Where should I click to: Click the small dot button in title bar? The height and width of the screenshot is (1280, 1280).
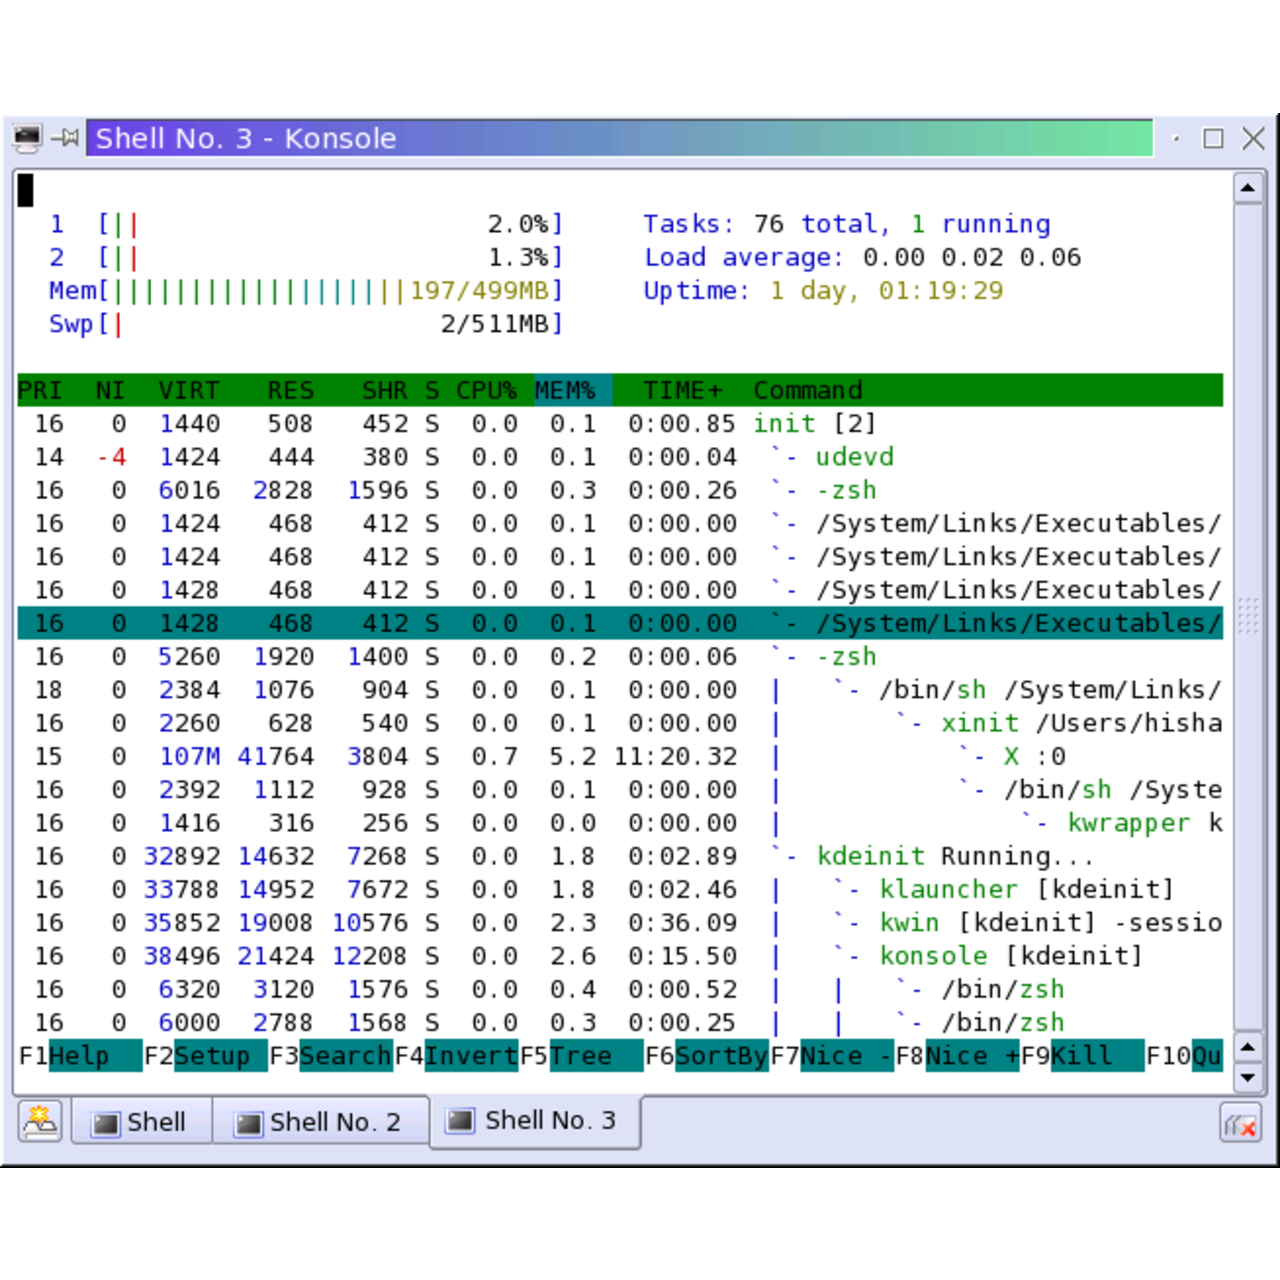(1176, 138)
